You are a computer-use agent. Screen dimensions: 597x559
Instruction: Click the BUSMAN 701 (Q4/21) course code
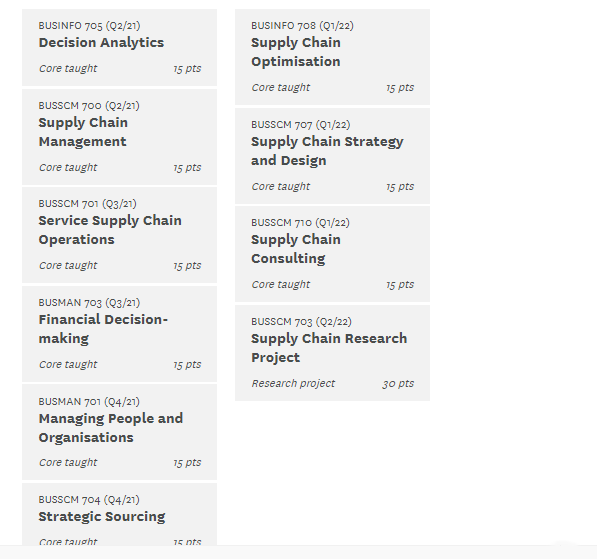tap(89, 402)
